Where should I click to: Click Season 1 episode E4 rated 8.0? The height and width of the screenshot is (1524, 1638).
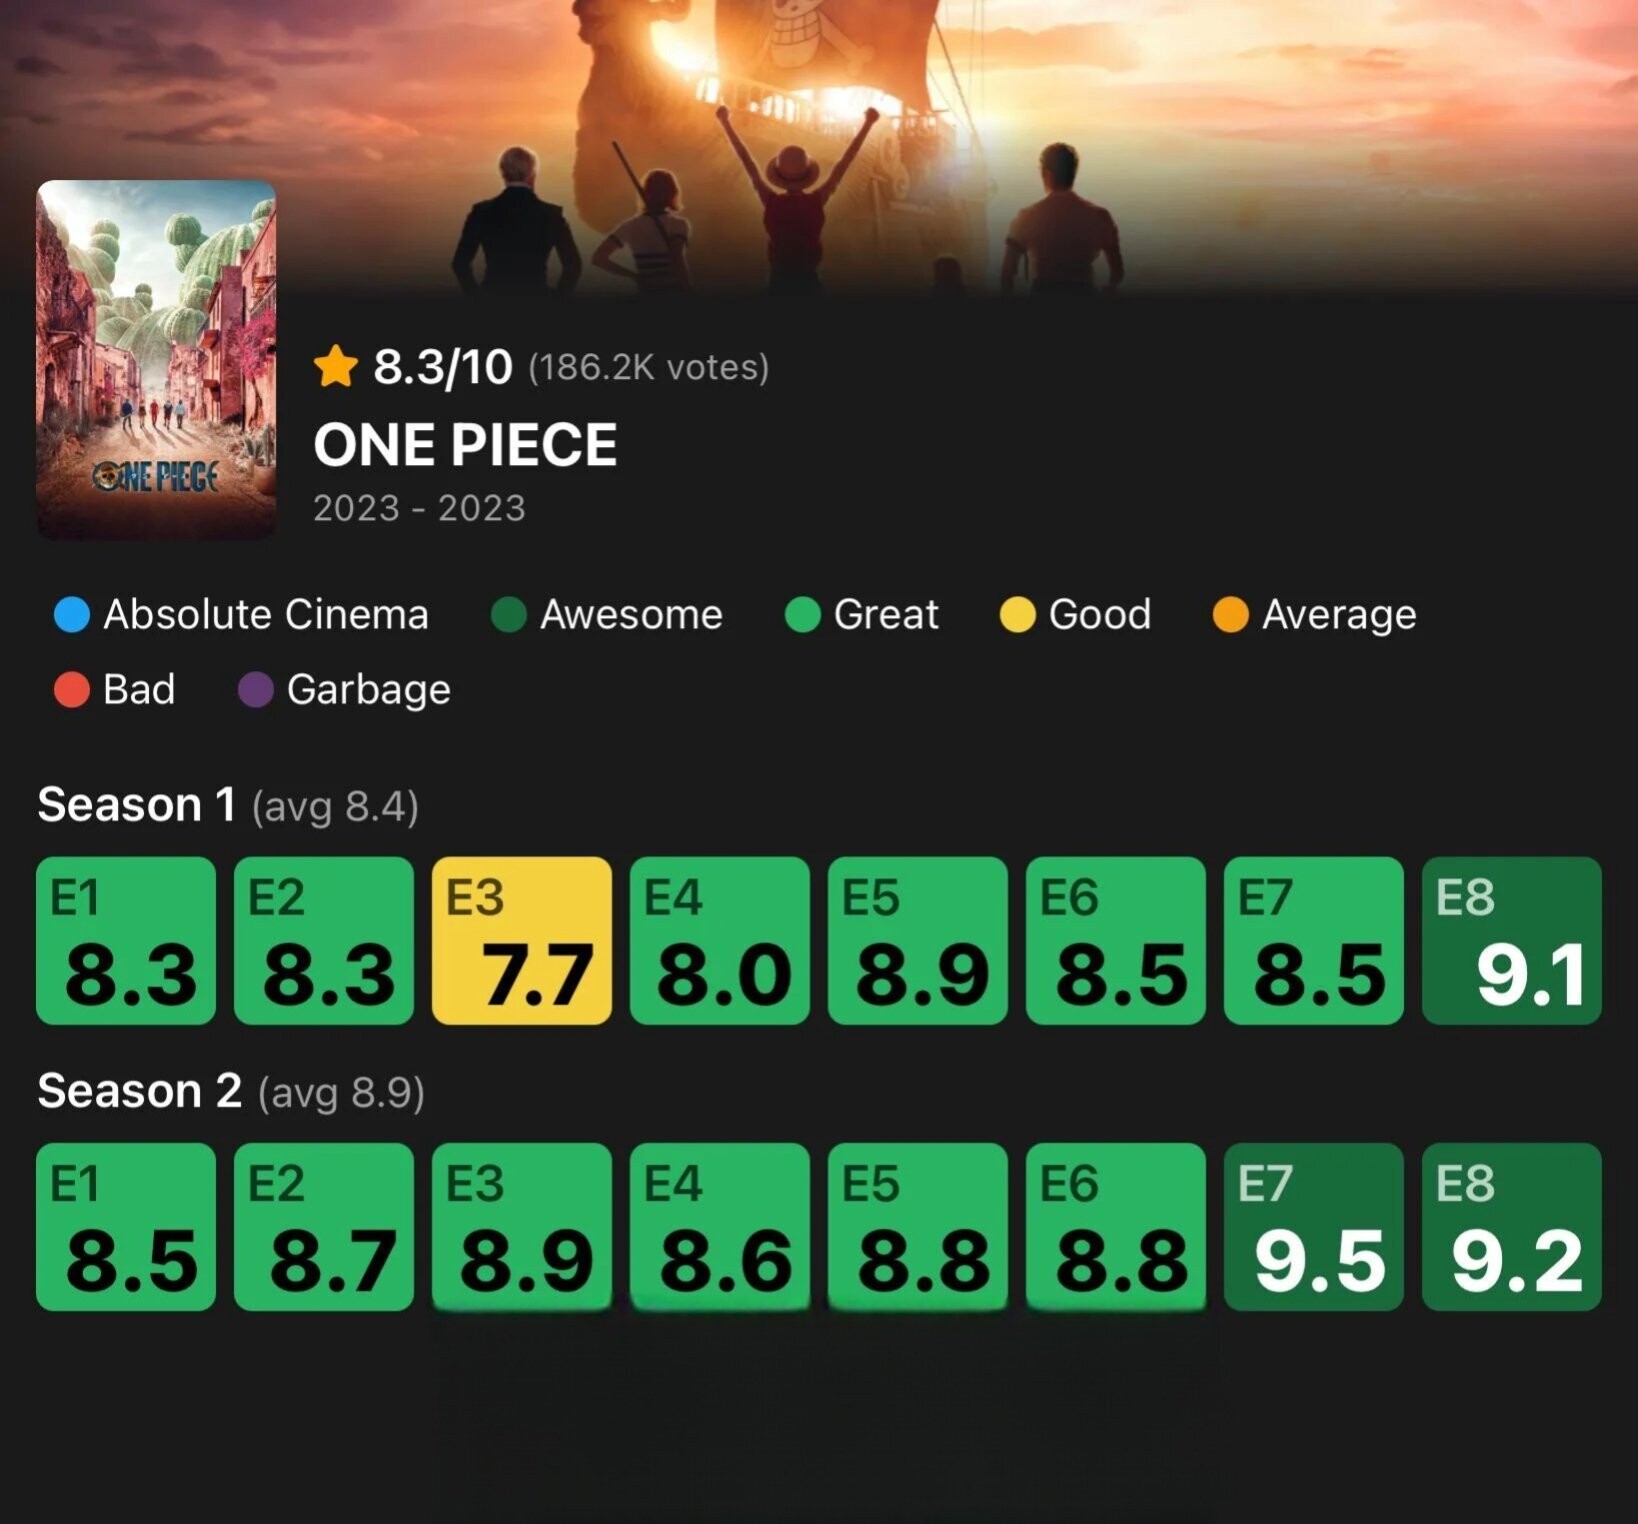(x=720, y=940)
